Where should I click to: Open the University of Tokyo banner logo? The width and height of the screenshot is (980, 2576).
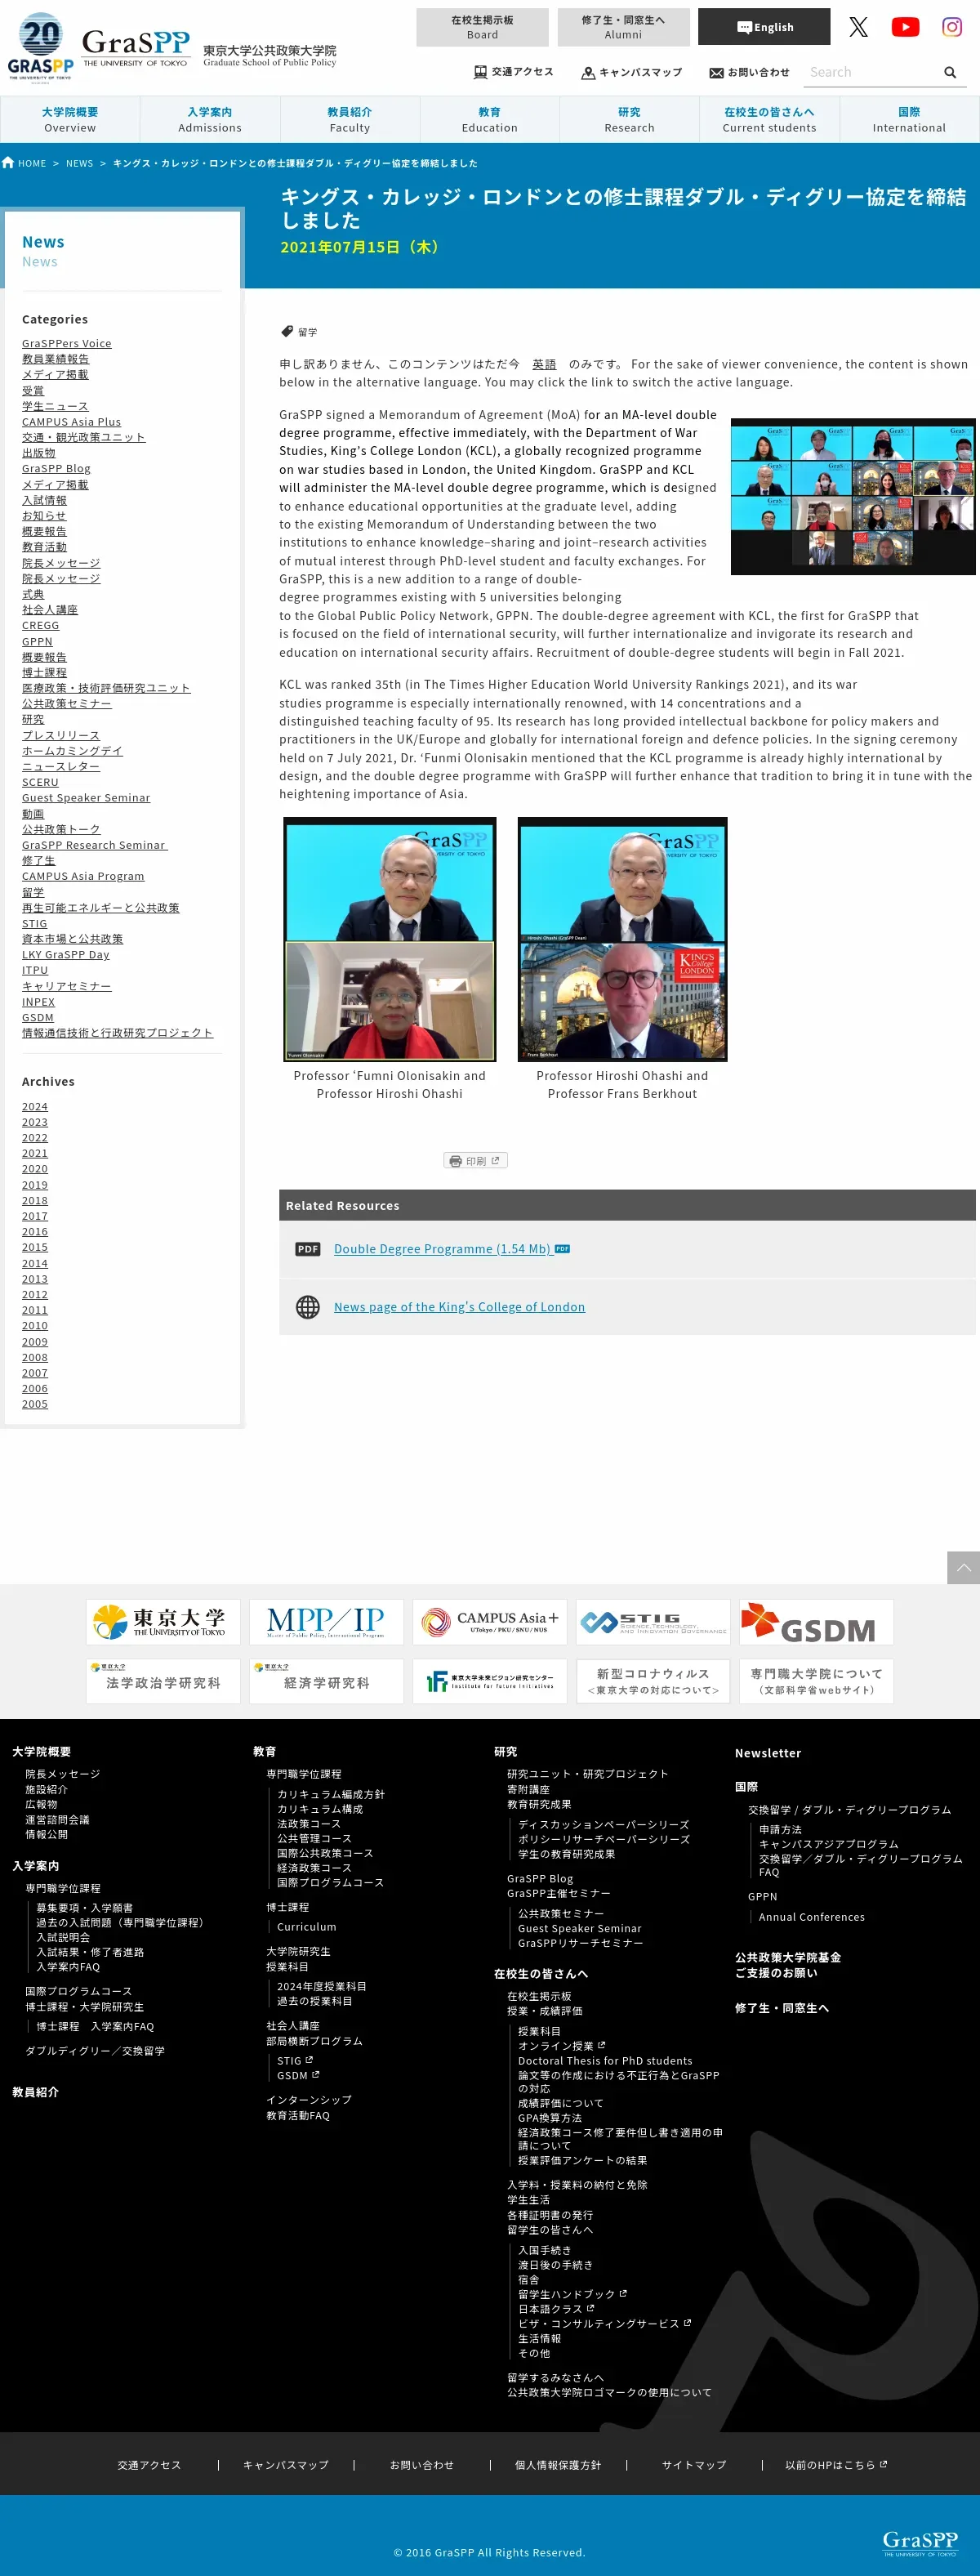[163, 1621]
